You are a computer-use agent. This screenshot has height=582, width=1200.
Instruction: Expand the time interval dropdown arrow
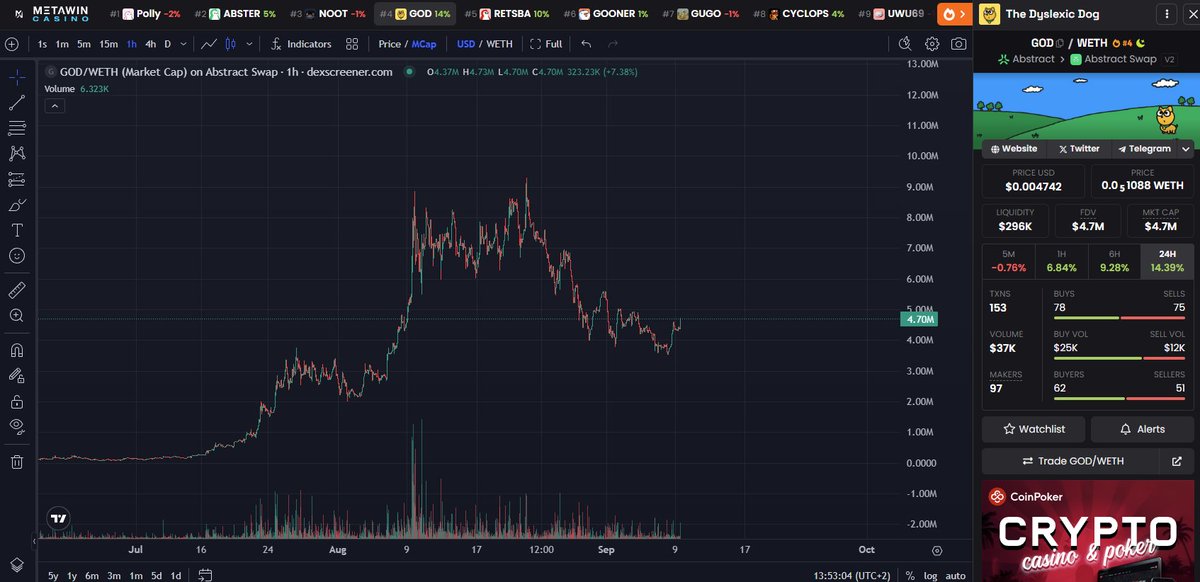coord(182,44)
